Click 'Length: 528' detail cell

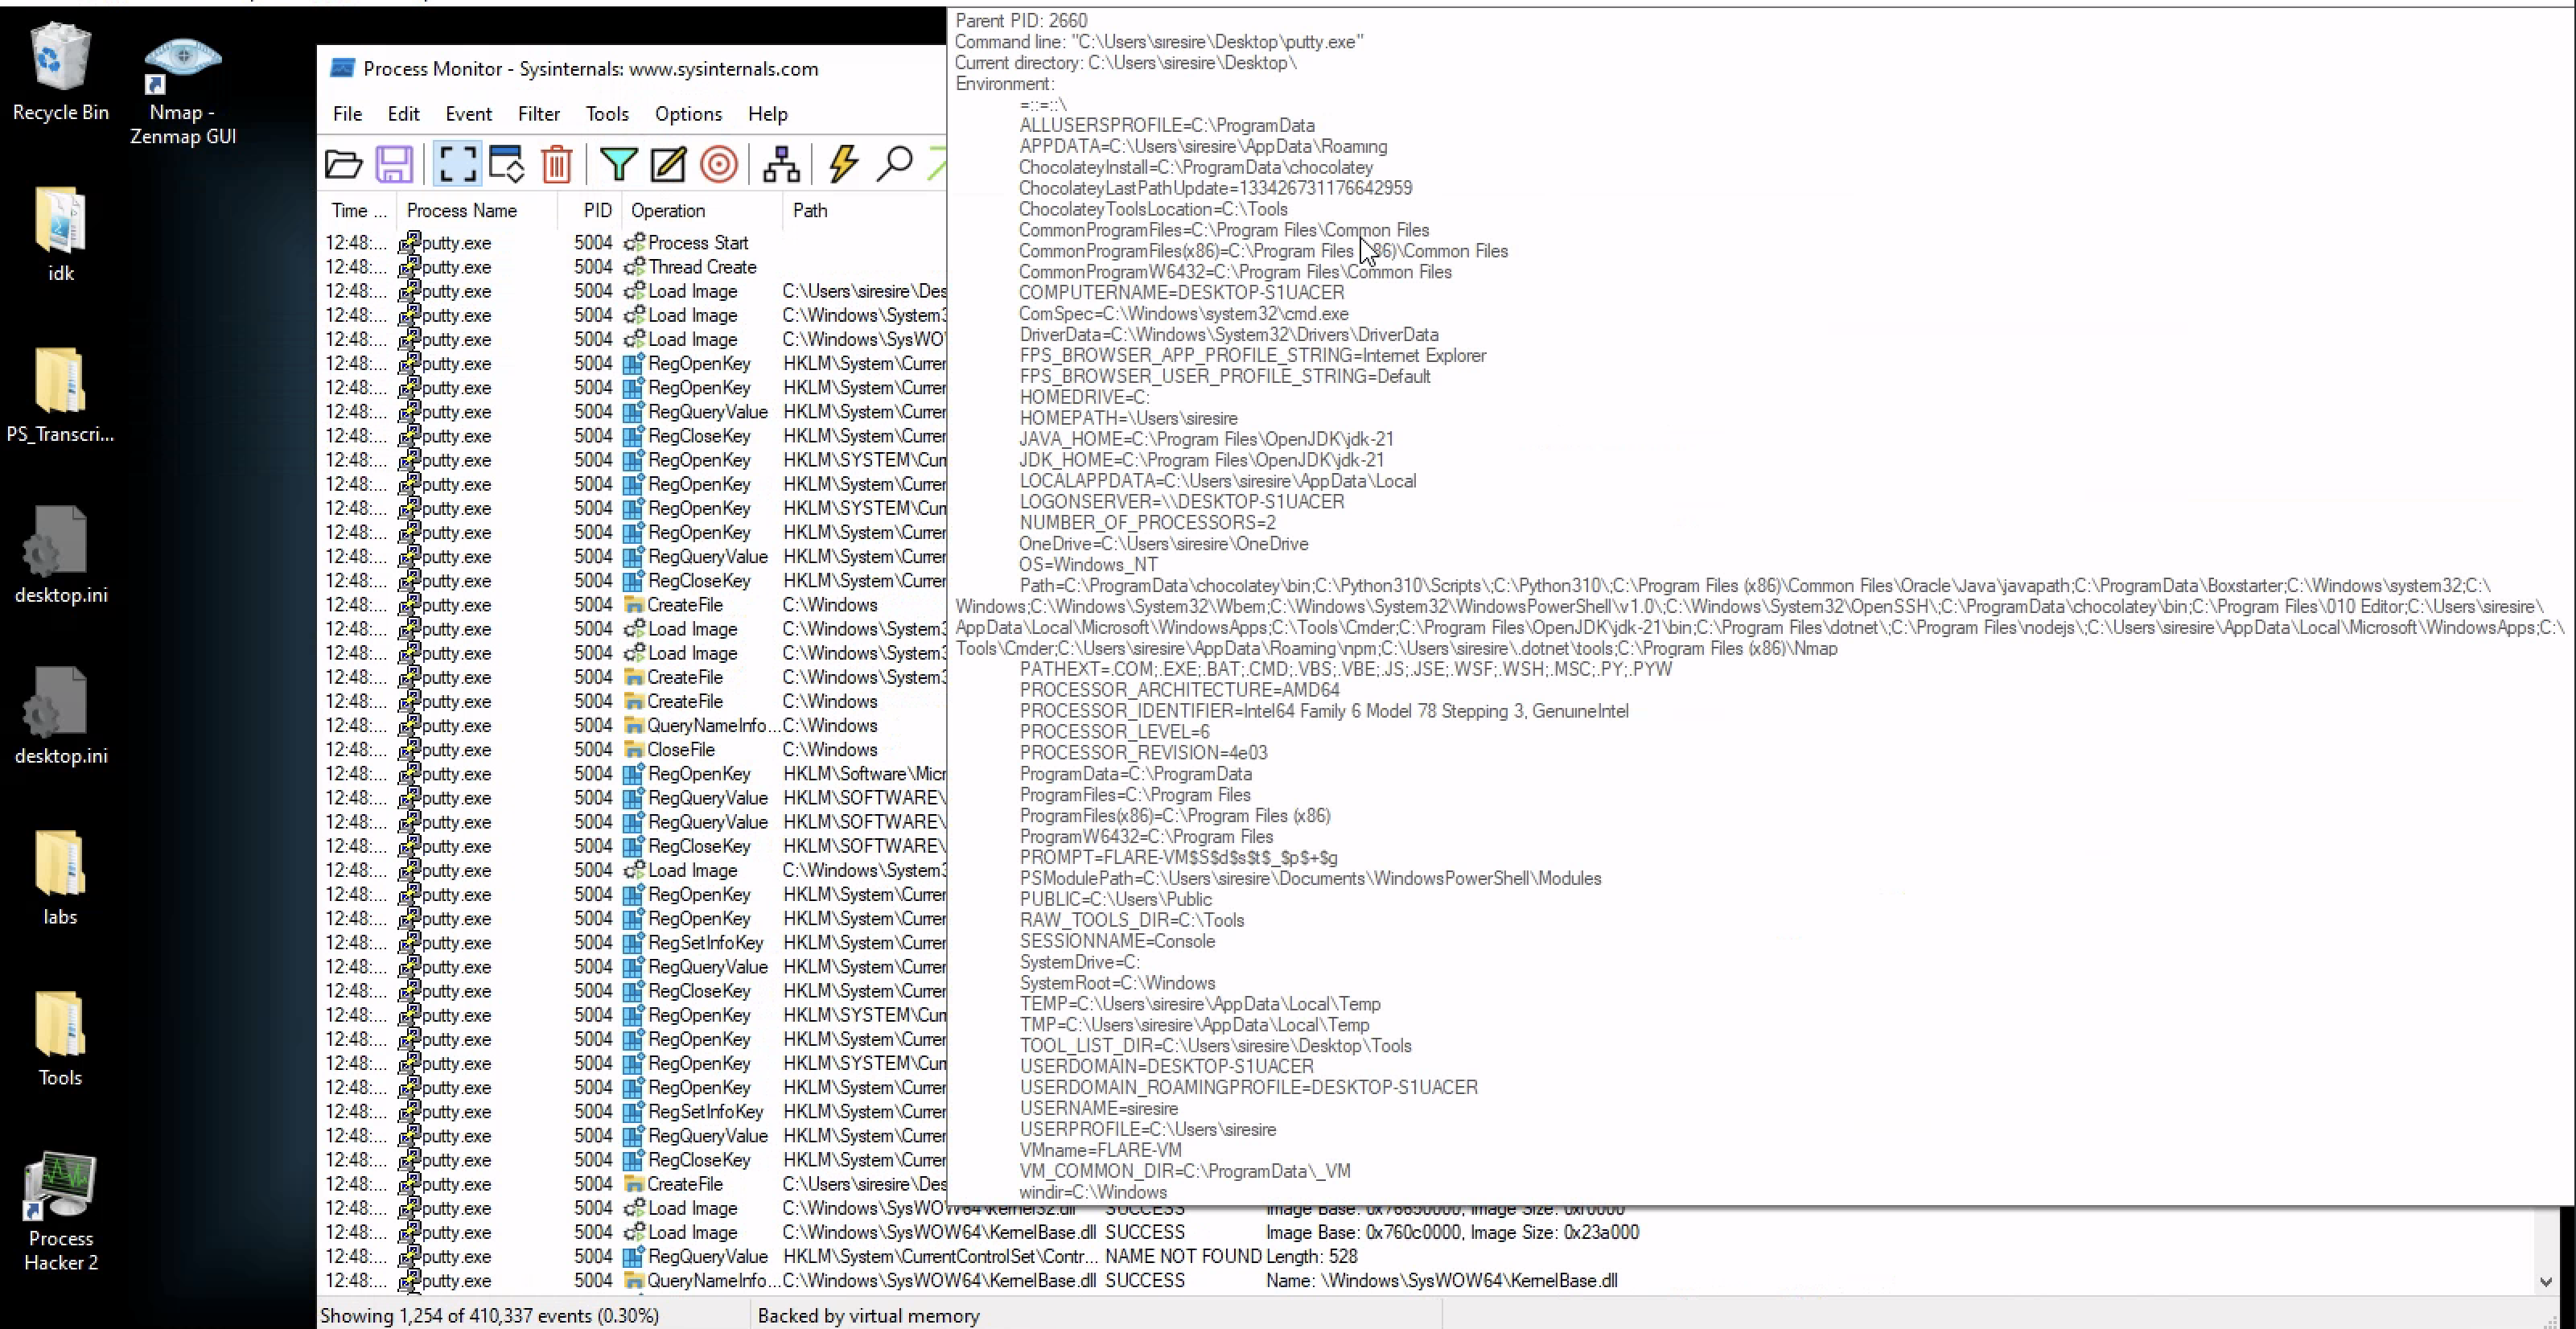[x=1311, y=1257]
